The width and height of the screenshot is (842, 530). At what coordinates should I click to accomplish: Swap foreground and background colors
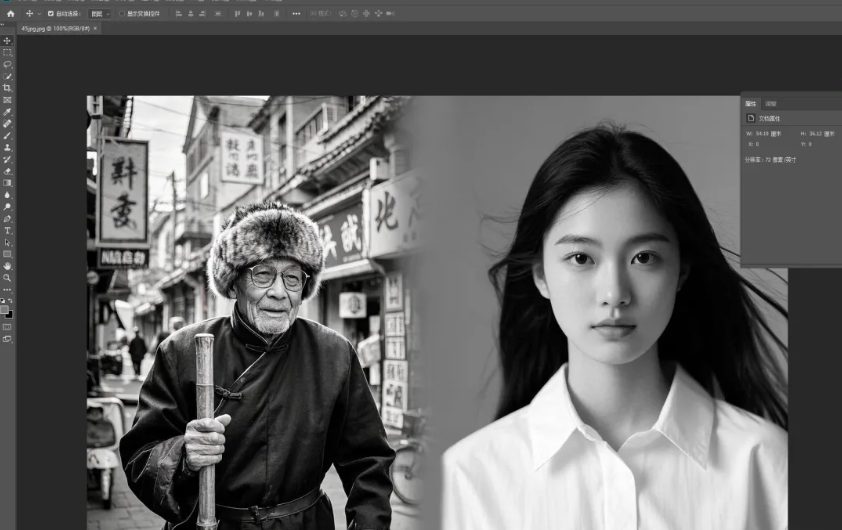click(10, 301)
